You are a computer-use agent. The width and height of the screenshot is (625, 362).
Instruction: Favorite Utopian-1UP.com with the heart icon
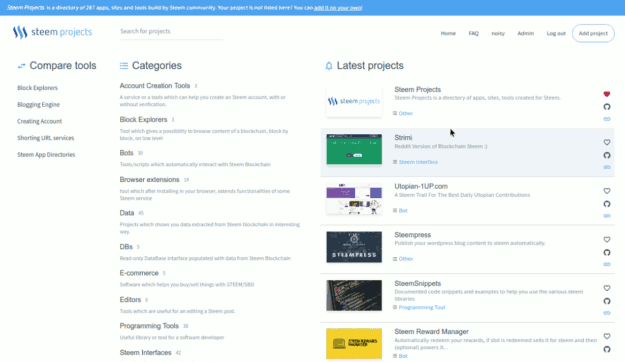click(x=607, y=191)
